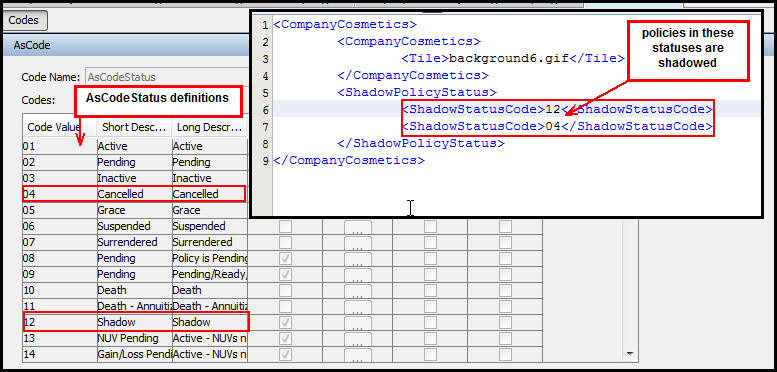Select code value cell 03

[x=59, y=178]
